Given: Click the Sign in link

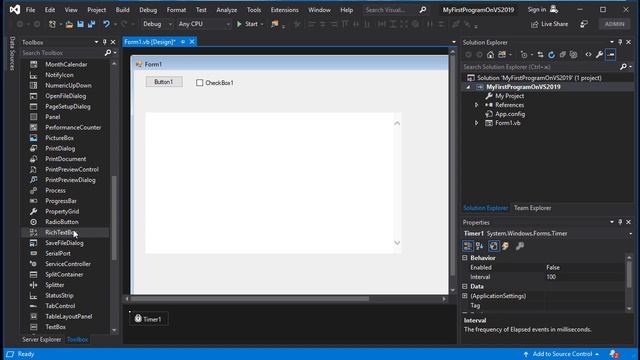Looking at the screenshot, I should click(x=536, y=10).
